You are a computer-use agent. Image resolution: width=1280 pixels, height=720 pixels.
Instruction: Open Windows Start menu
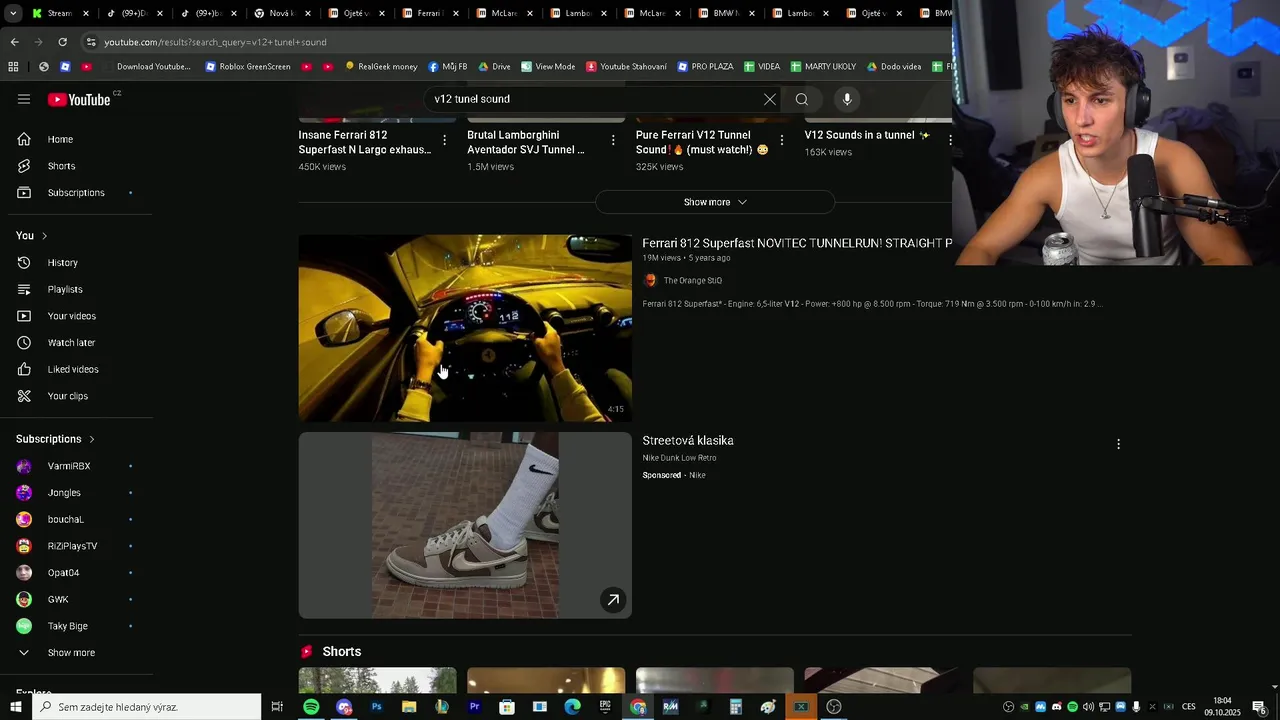pyautogui.click(x=15, y=707)
